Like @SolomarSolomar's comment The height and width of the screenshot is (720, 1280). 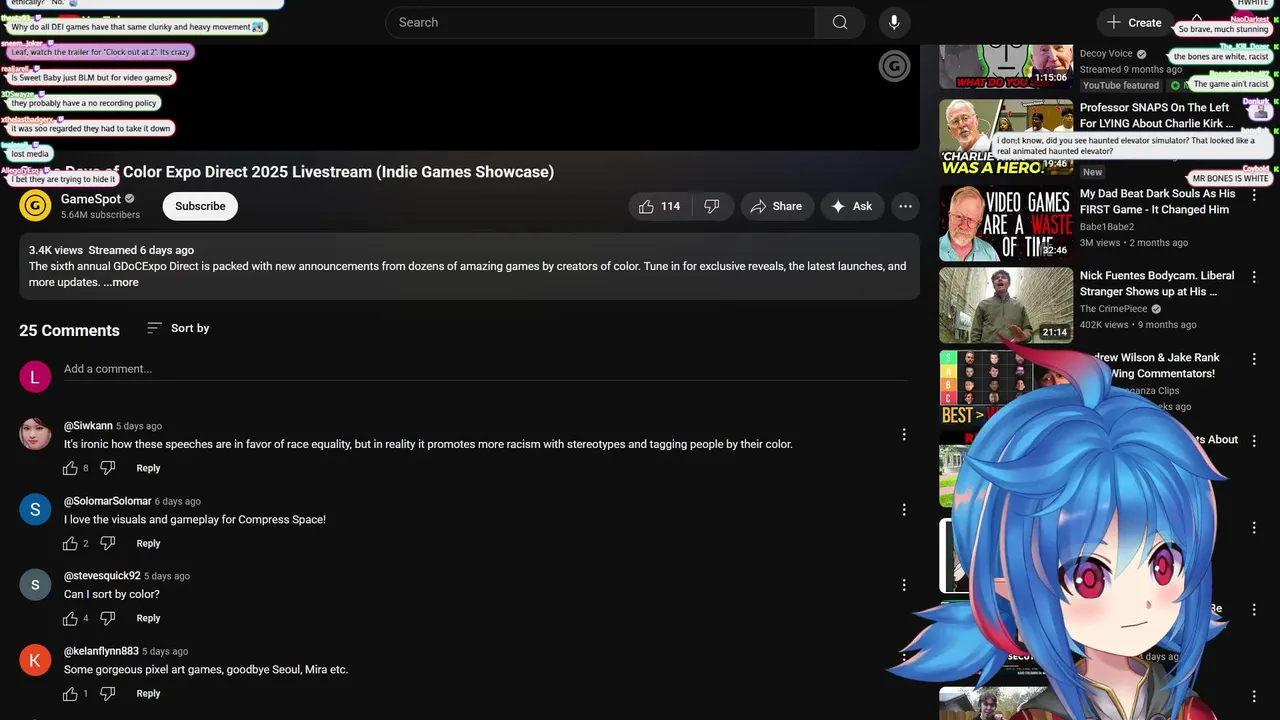(70, 543)
